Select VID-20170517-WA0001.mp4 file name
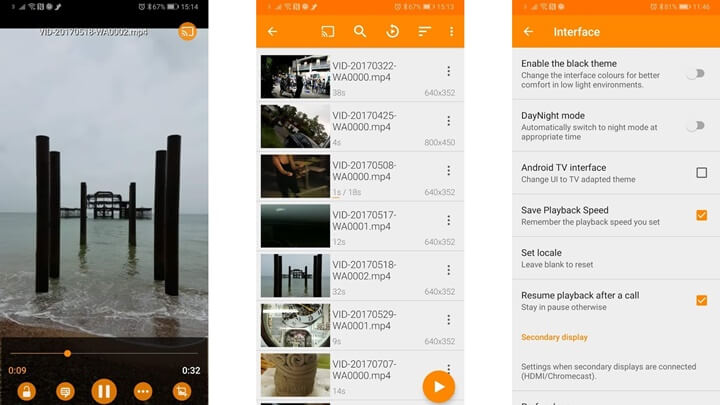The width and height of the screenshot is (720, 405). (x=364, y=221)
